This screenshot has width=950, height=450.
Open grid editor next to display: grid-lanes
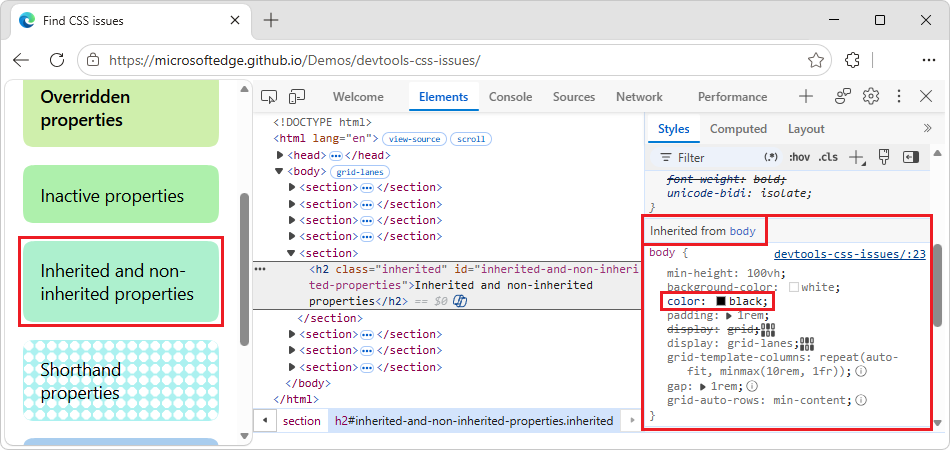point(807,344)
